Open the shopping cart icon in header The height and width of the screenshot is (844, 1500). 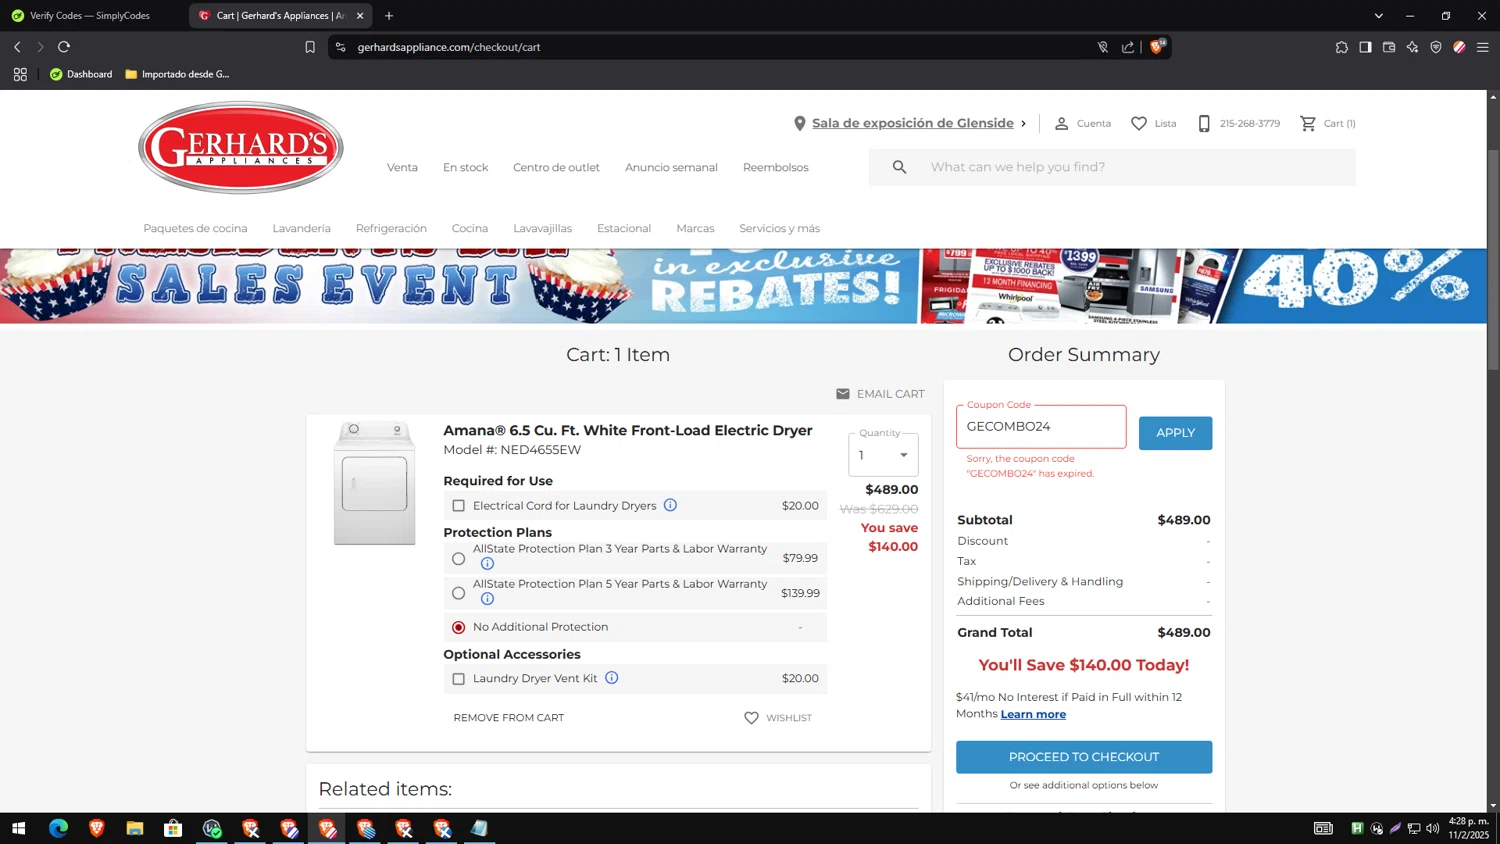(x=1307, y=124)
